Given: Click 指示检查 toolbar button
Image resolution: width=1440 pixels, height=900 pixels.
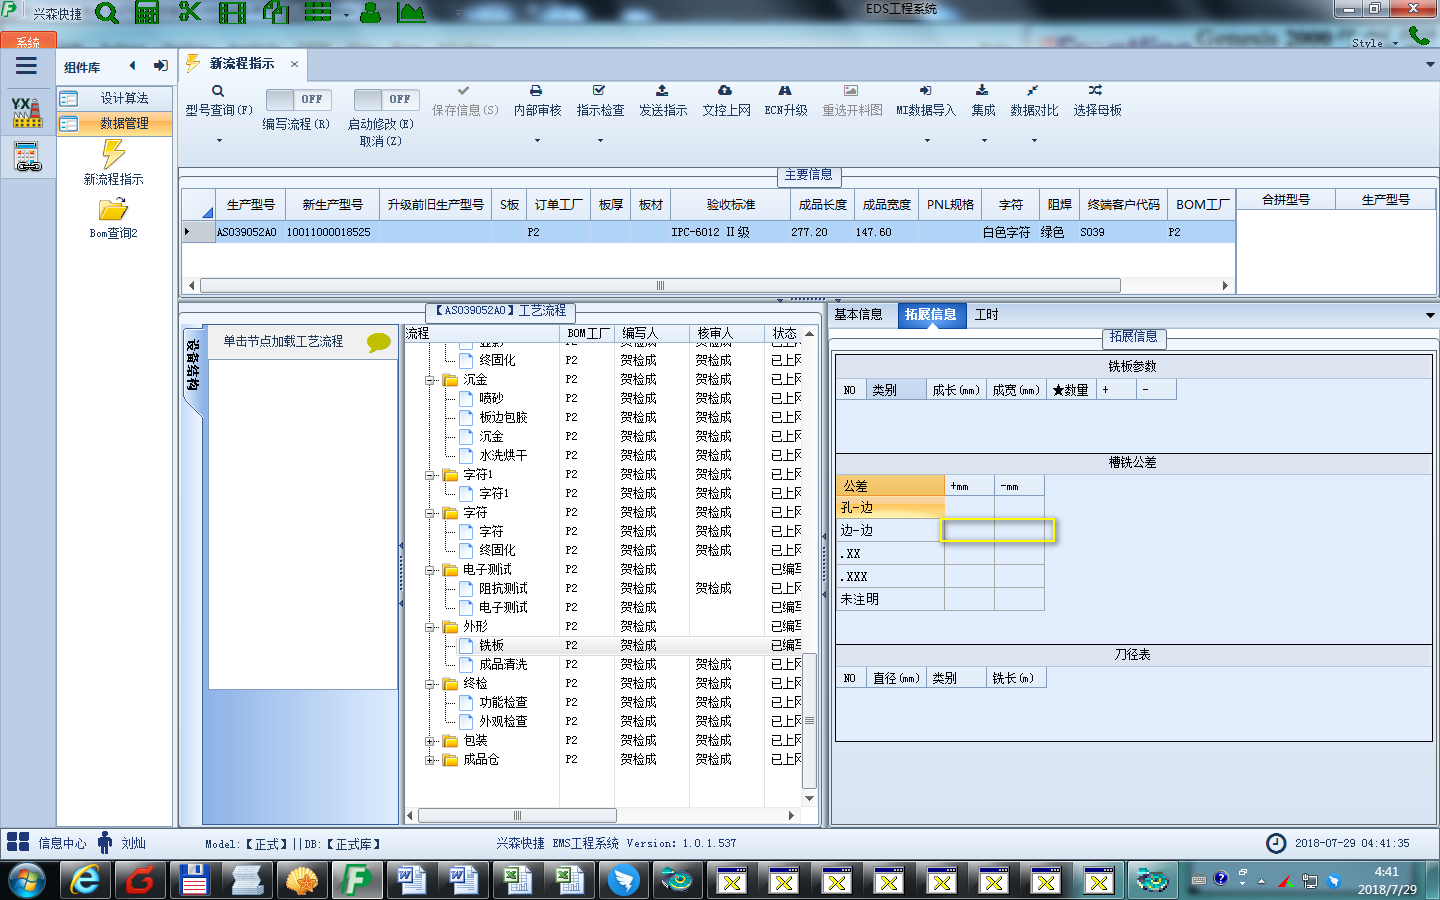Looking at the screenshot, I should (x=600, y=102).
